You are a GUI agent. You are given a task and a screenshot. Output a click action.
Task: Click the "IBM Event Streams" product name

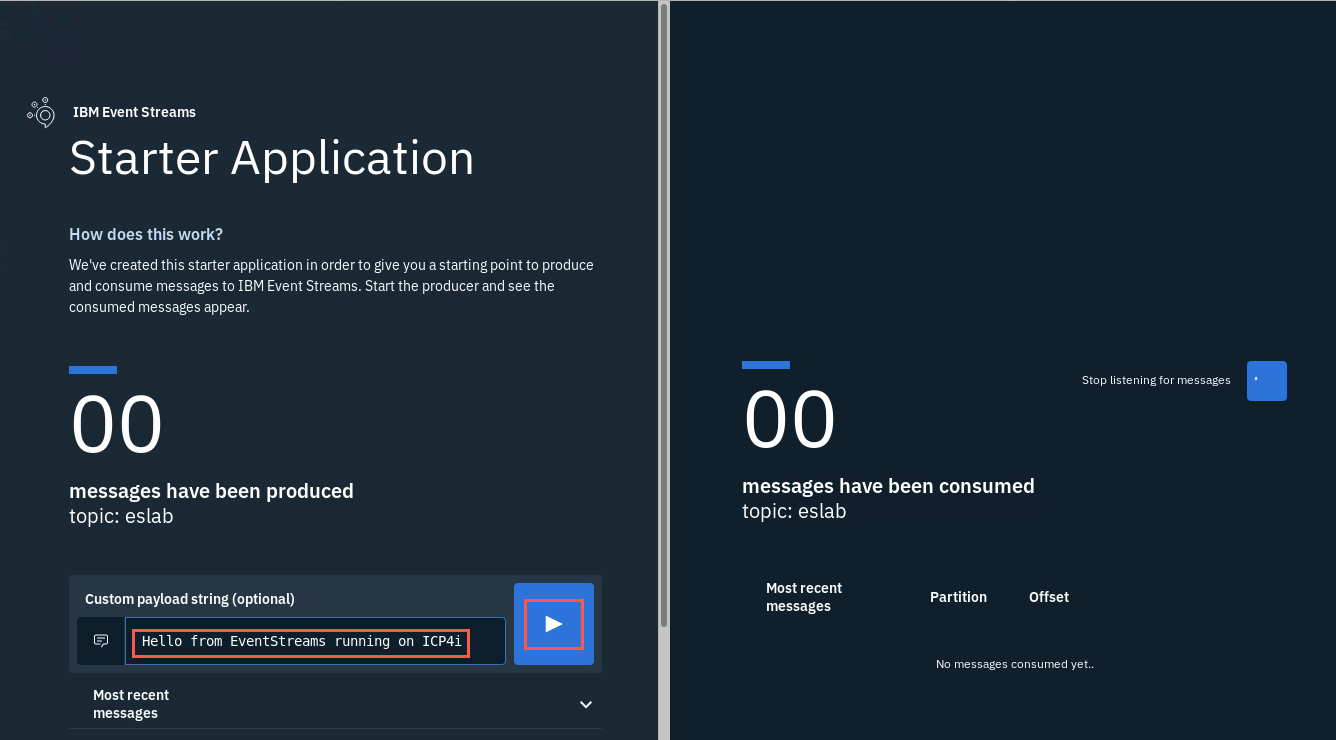pos(134,112)
